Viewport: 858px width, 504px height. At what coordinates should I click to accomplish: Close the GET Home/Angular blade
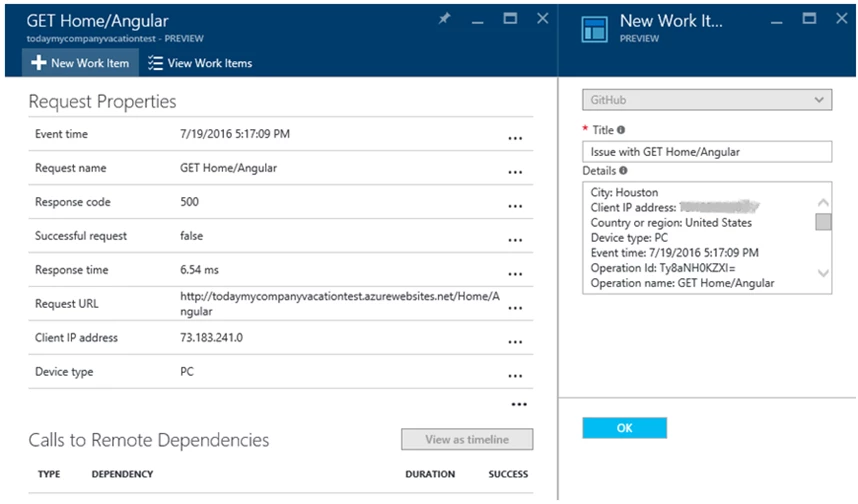pos(542,19)
